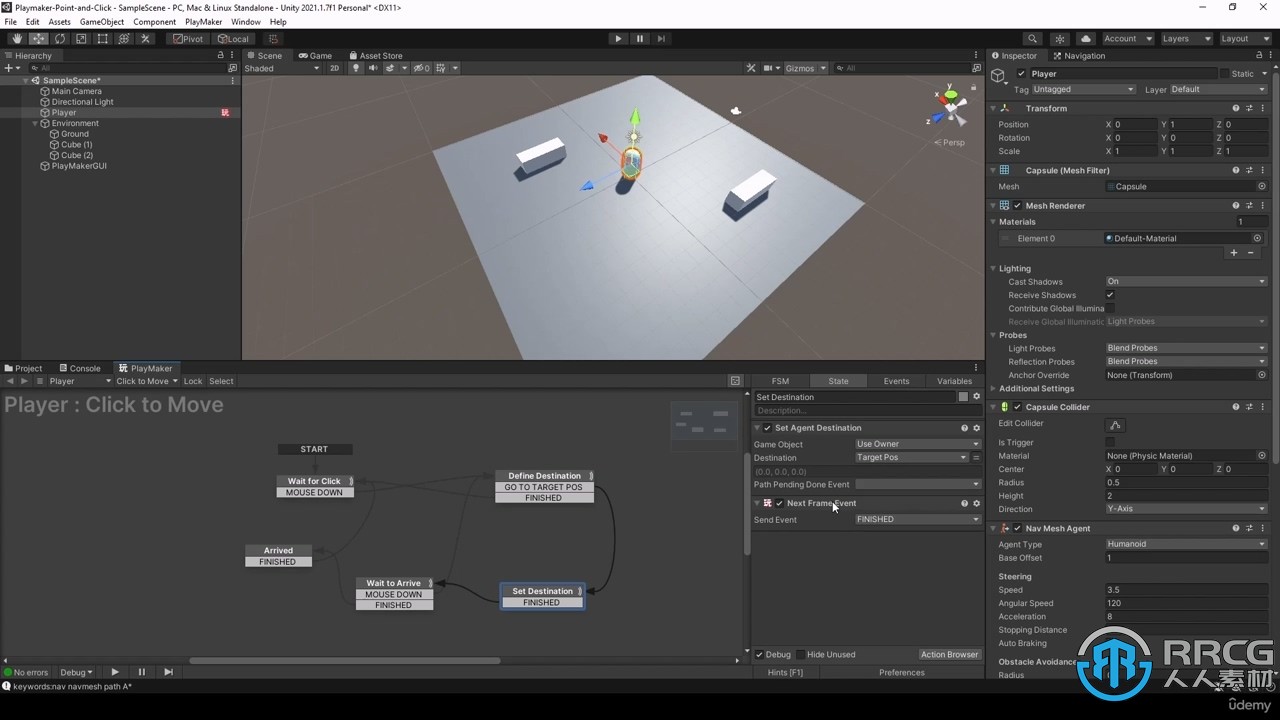Open the GameObject menu
1280x720 pixels.
coord(102,22)
